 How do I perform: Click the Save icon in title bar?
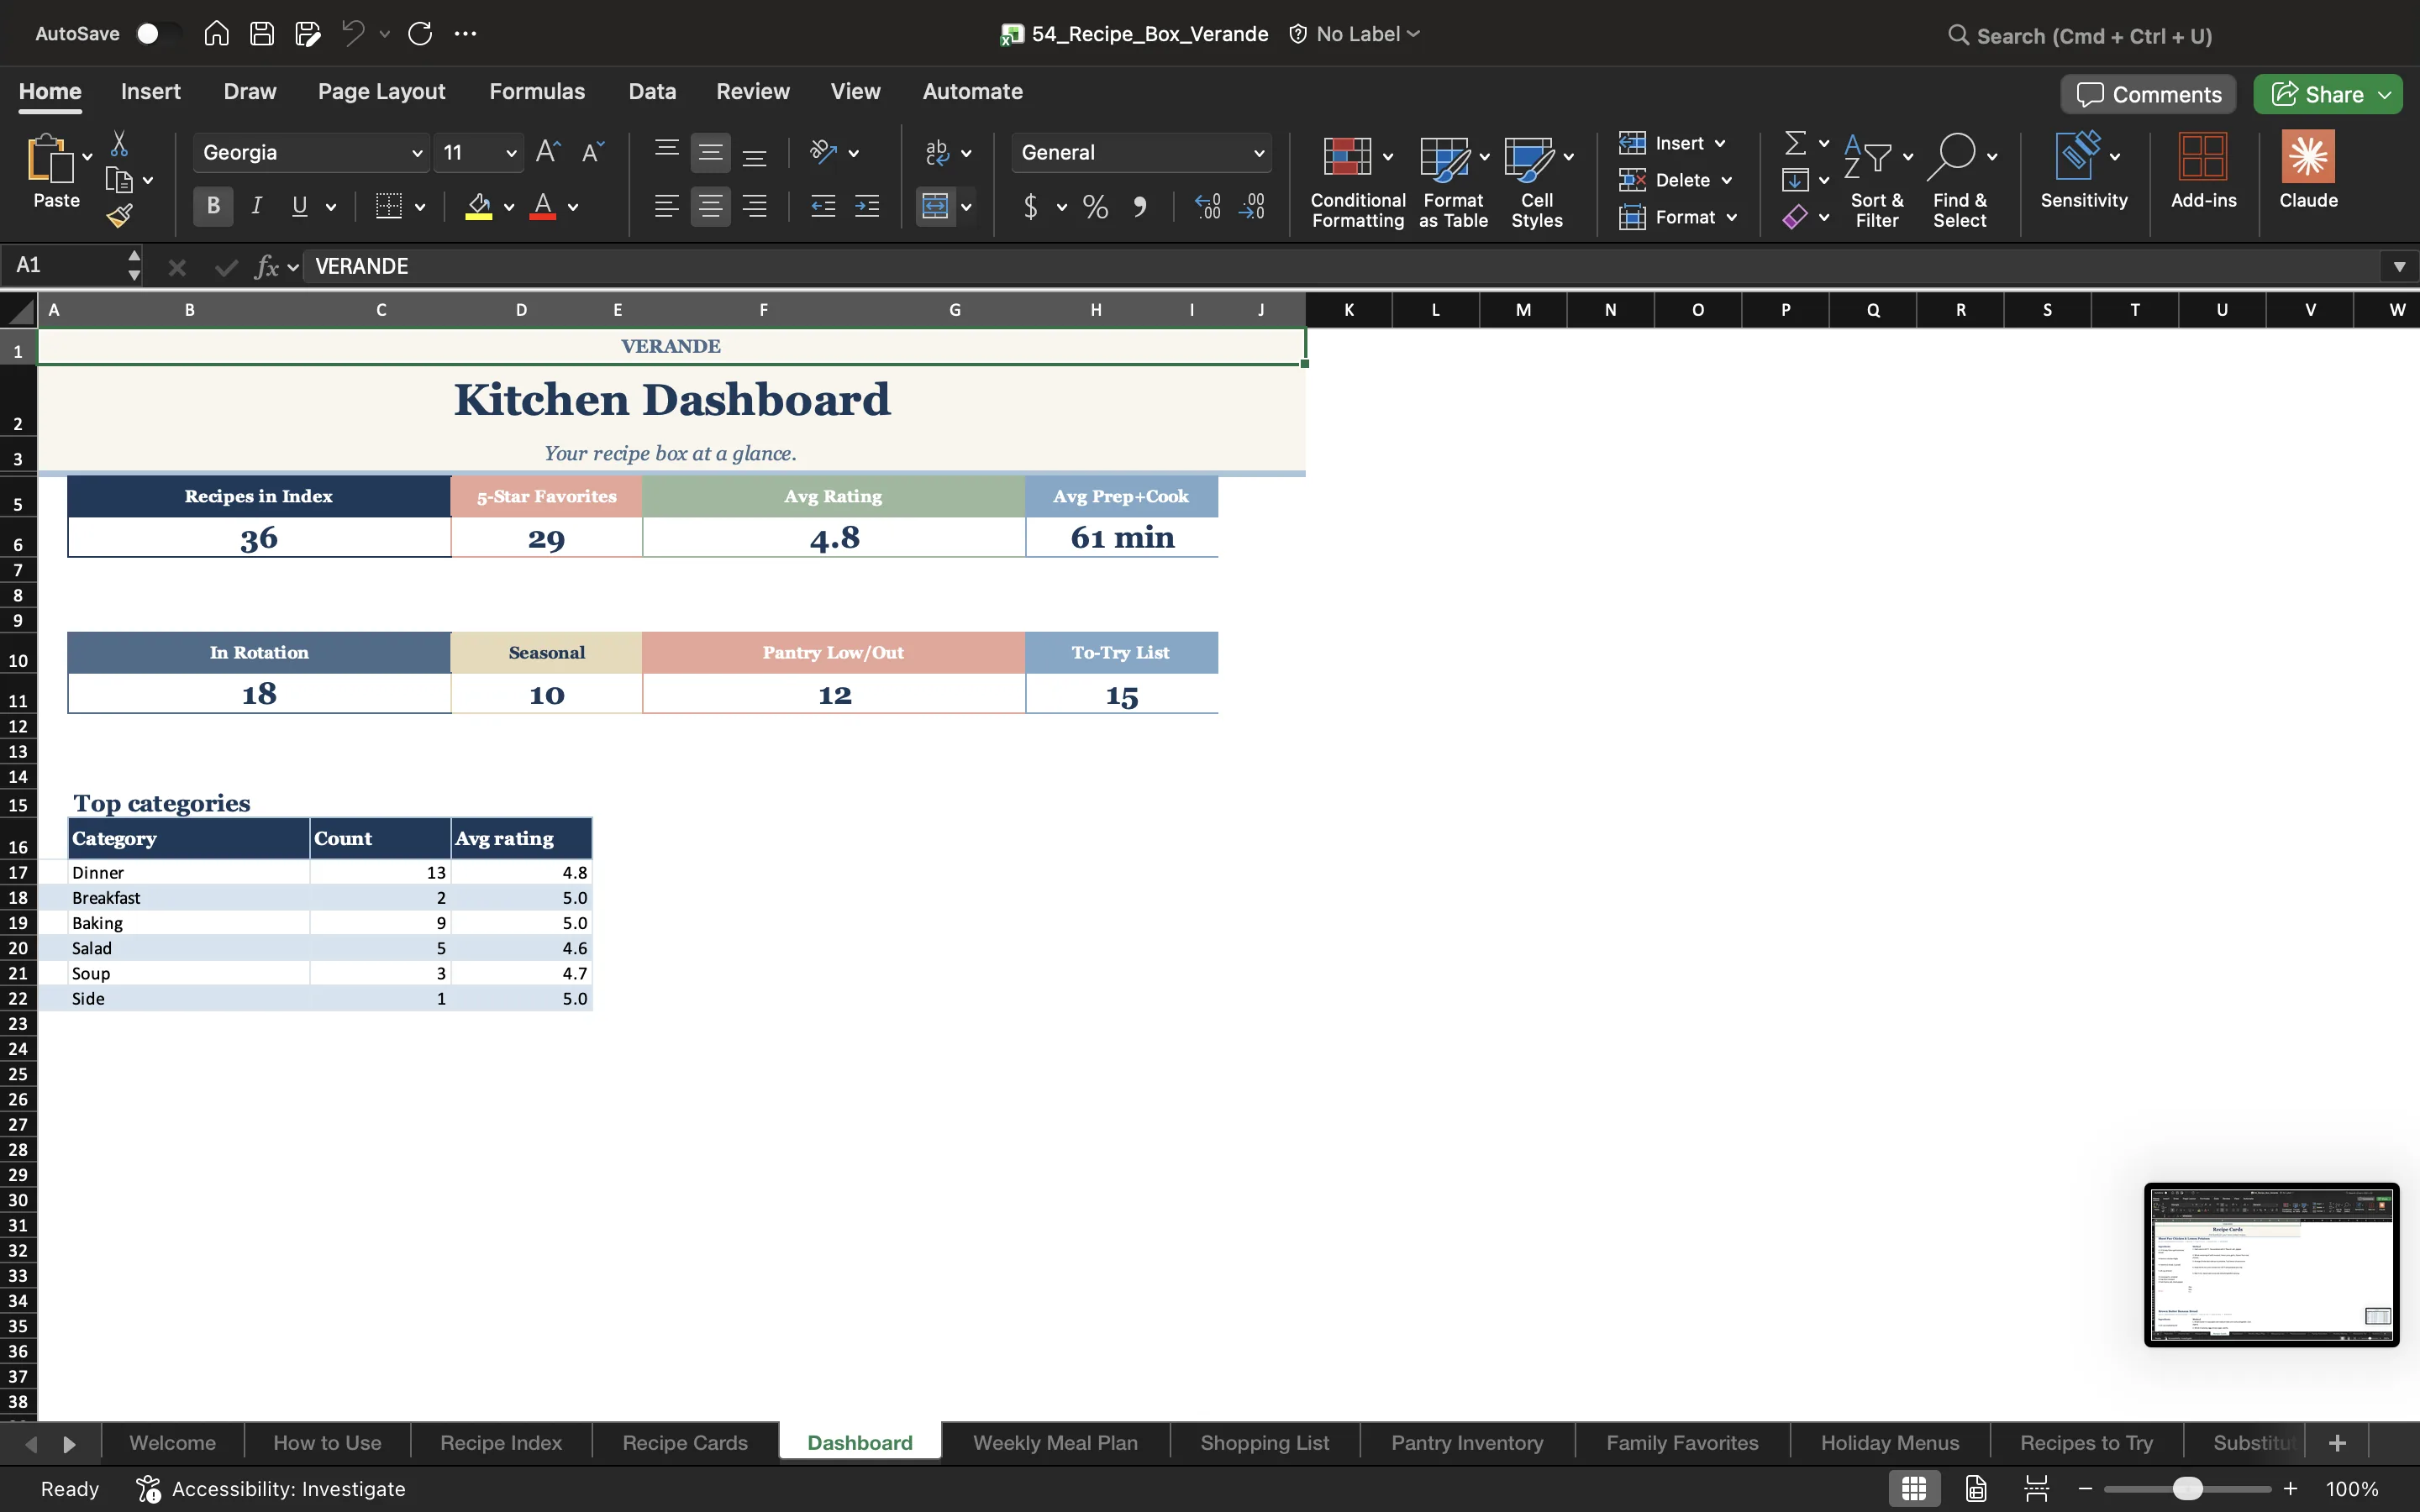(x=262, y=34)
